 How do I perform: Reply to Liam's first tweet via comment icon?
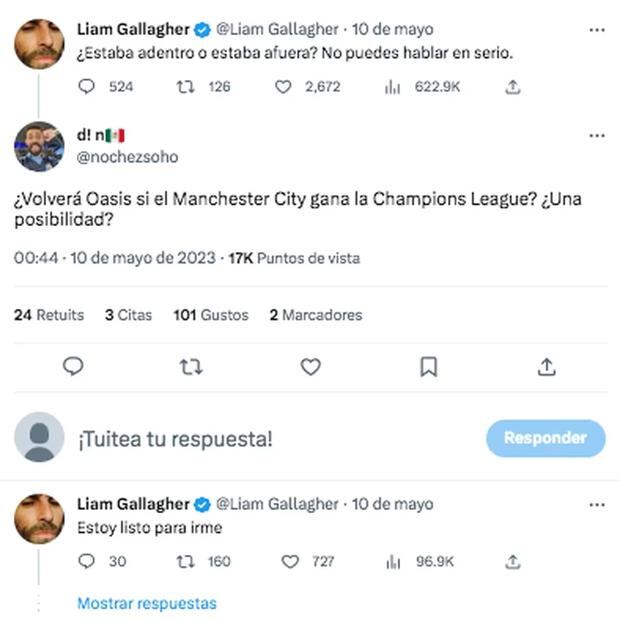coord(86,87)
